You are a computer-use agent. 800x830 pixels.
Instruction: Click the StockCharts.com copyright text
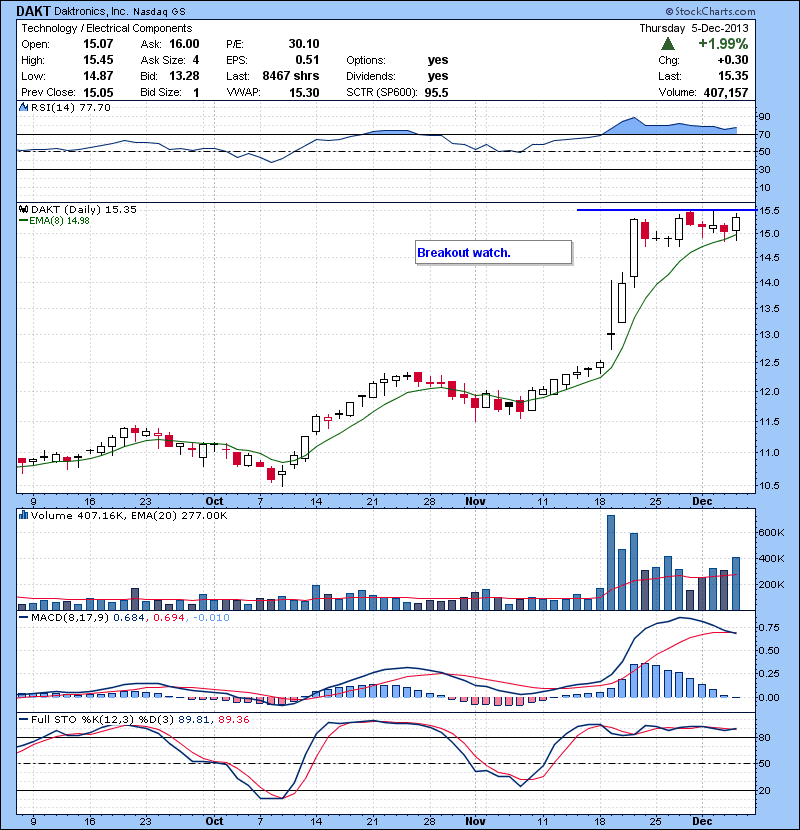point(711,11)
